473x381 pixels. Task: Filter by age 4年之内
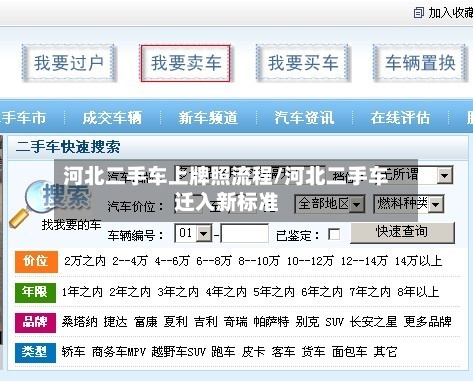coord(226,292)
